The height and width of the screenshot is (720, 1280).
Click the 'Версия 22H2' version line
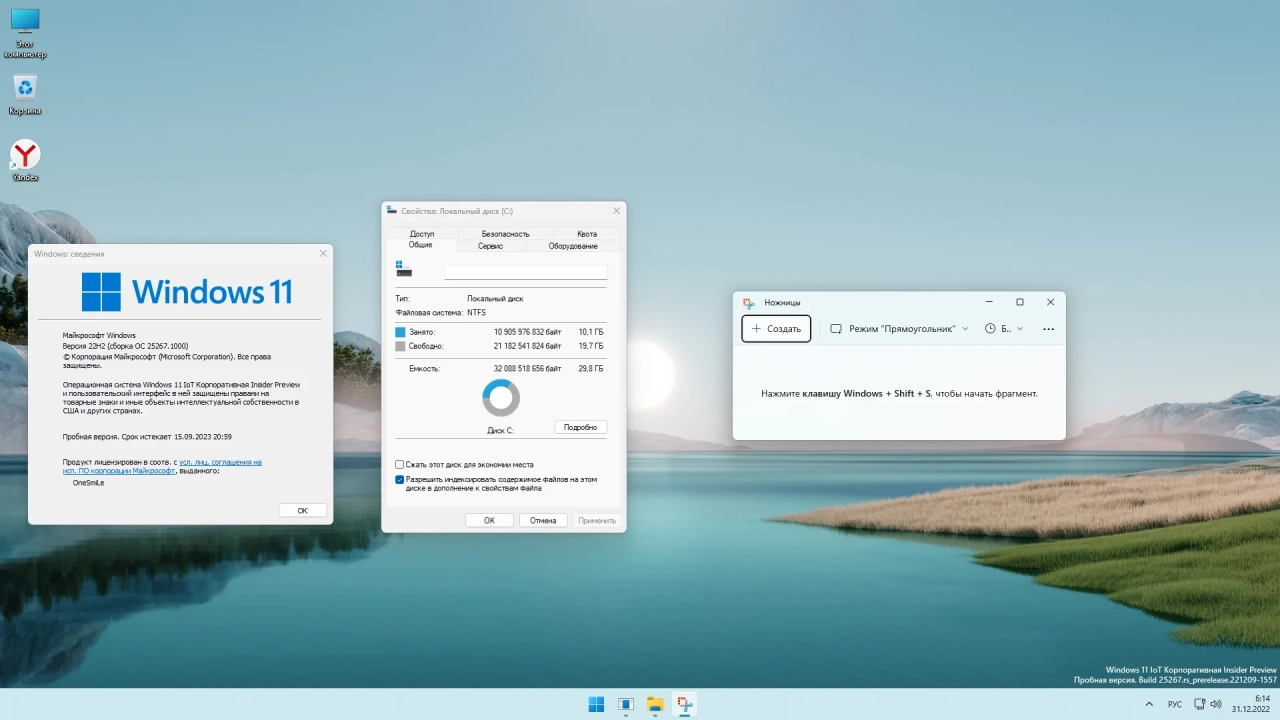pyautogui.click(x=125, y=346)
